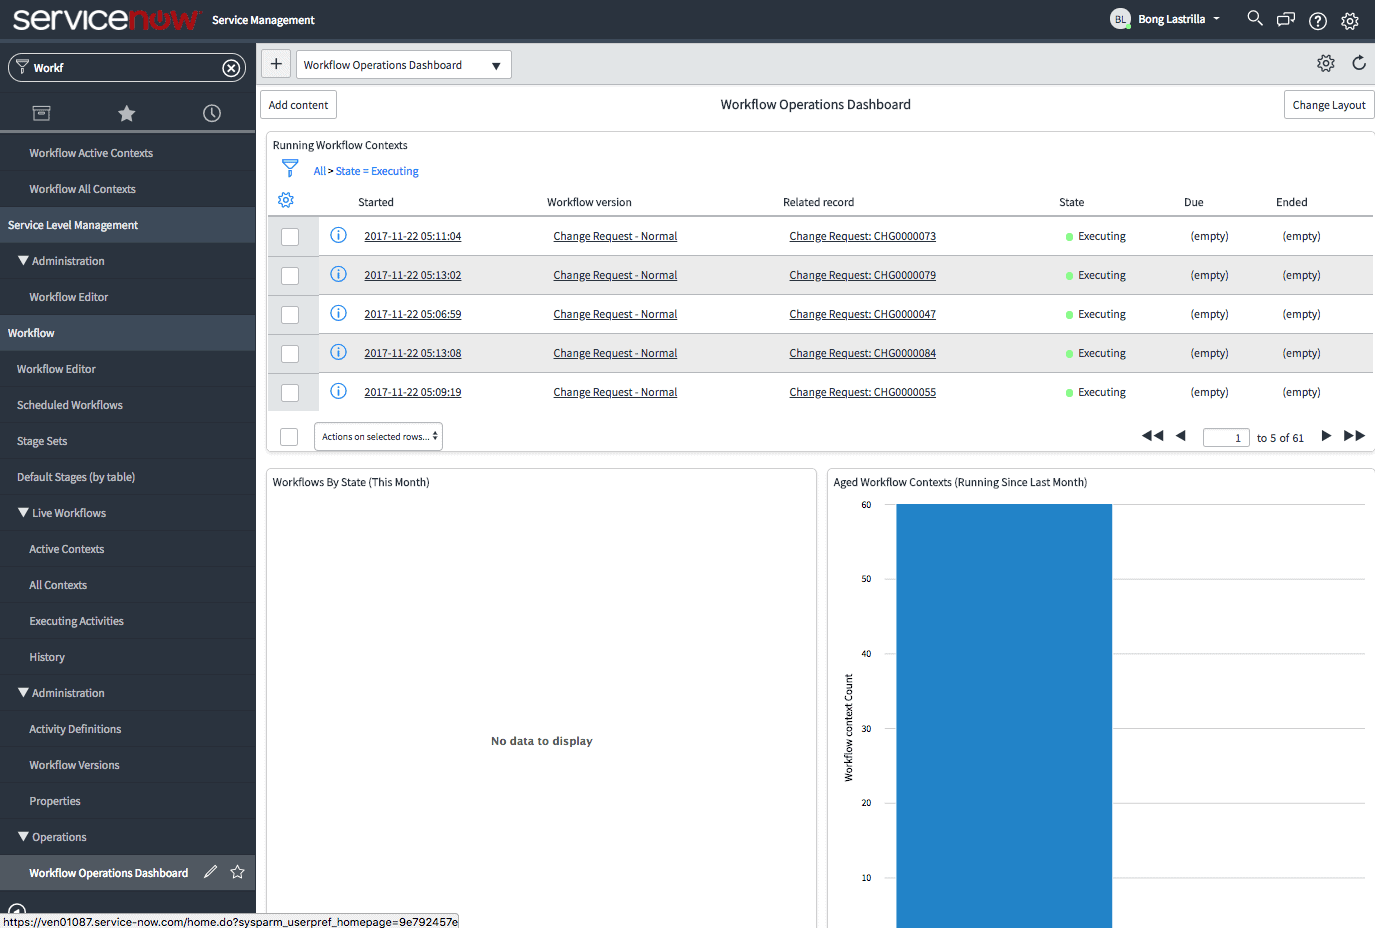
Task: Click the Change Layout button
Action: (x=1329, y=105)
